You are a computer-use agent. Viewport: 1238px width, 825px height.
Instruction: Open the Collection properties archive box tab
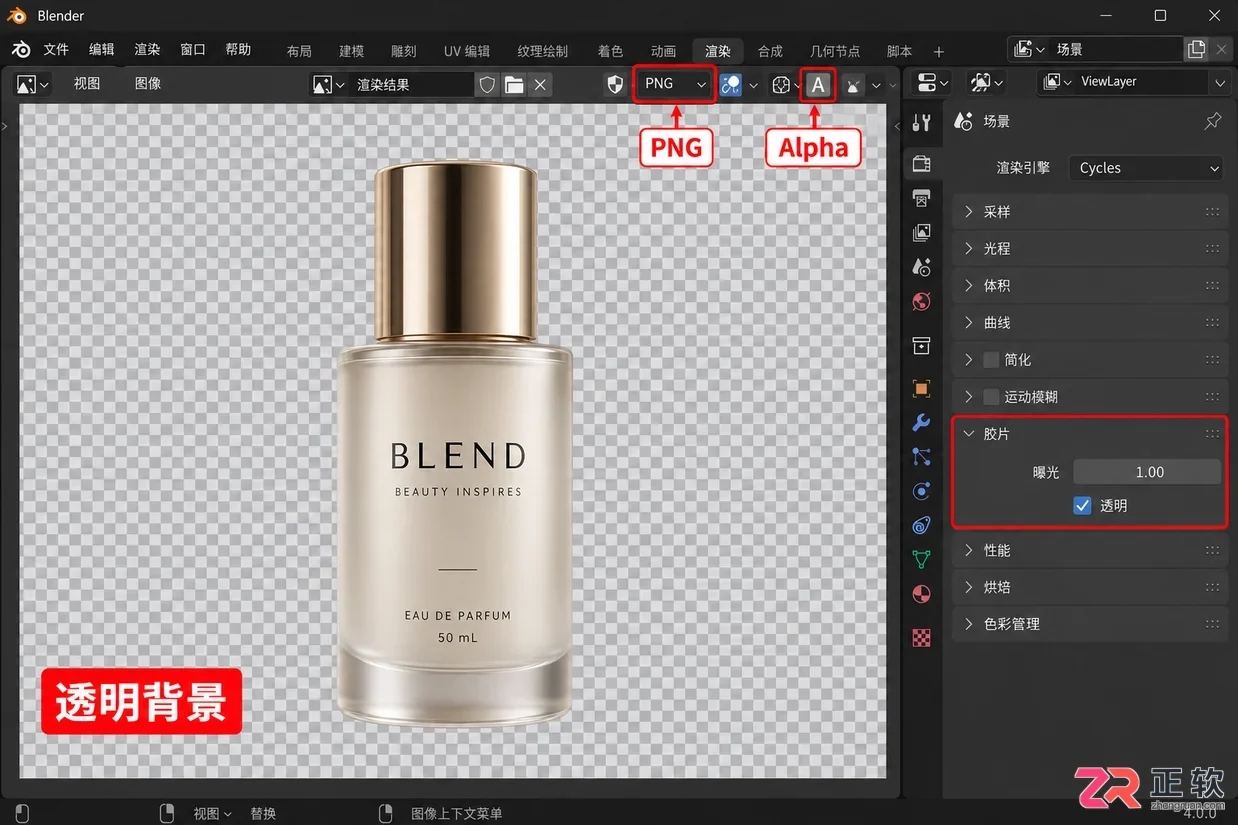[x=922, y=345]
